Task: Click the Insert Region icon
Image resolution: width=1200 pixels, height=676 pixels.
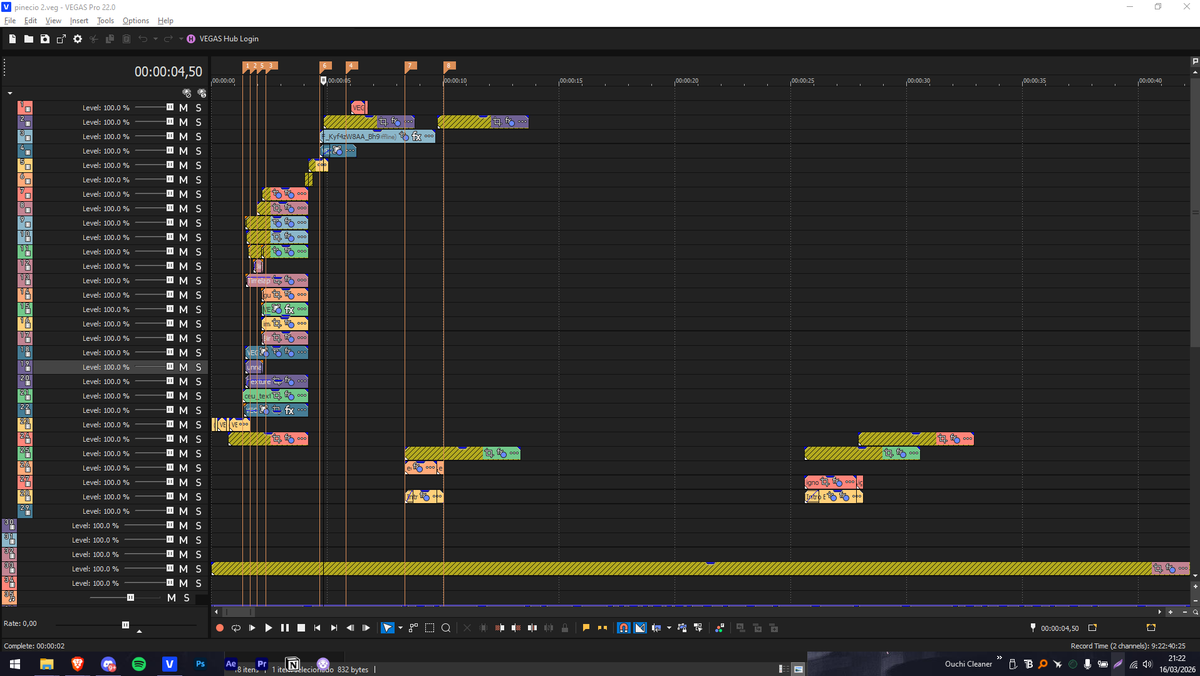Action: pos(602,628)
